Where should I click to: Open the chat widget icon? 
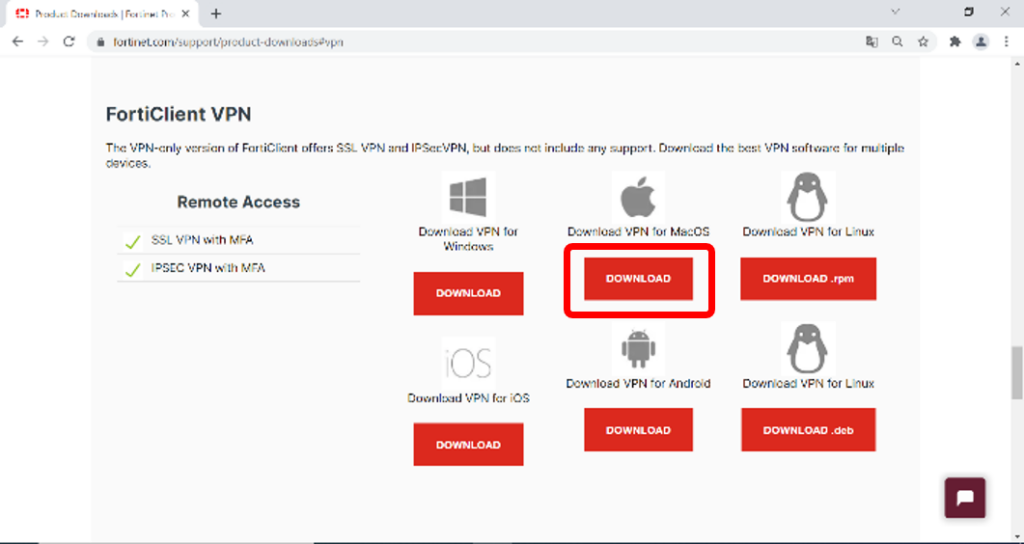coord(965,497)
